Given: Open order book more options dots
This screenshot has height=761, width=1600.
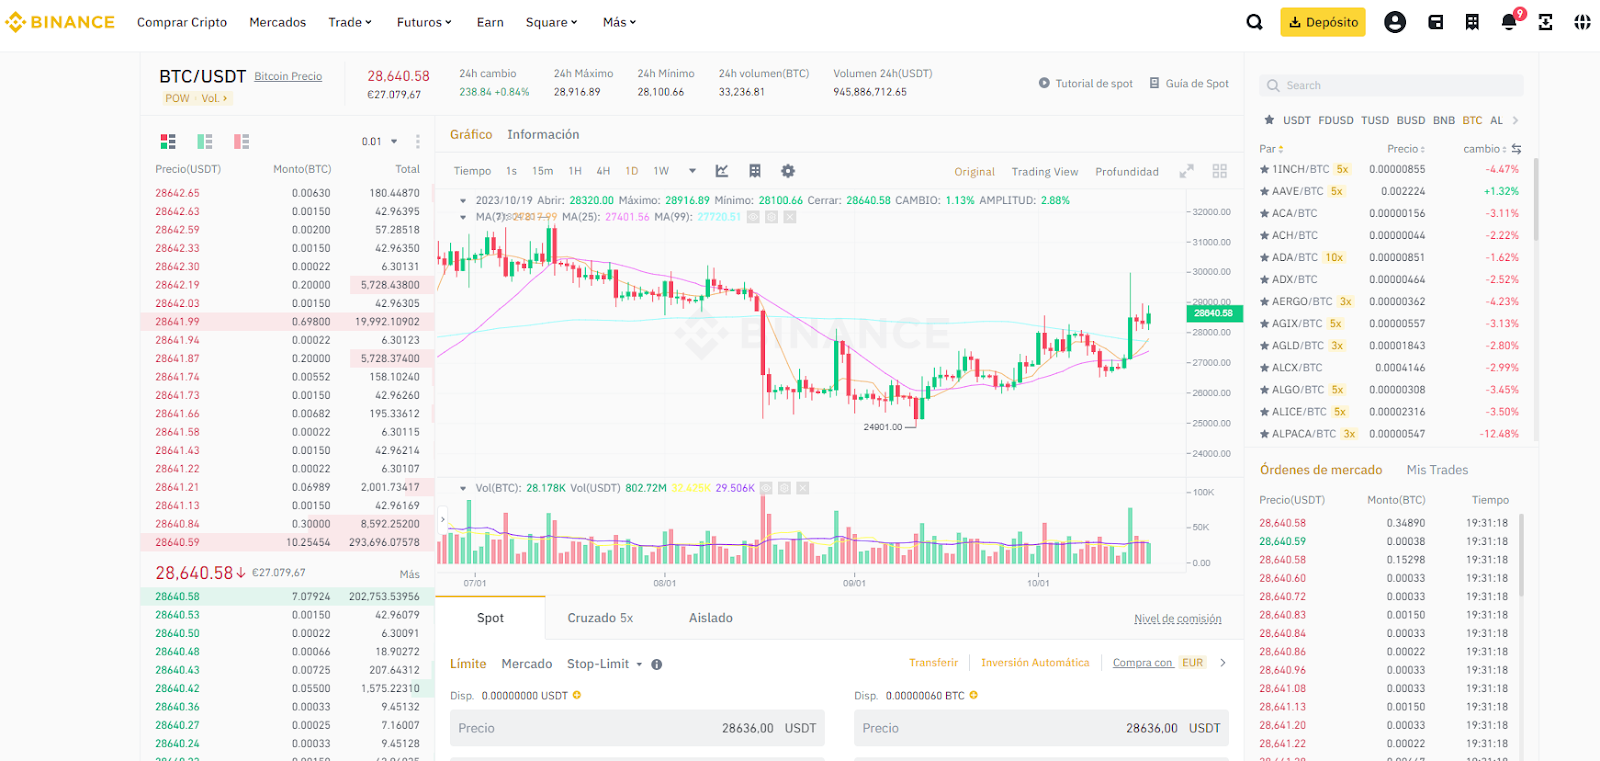Looking at the screenshot, I should coord(418,141).
